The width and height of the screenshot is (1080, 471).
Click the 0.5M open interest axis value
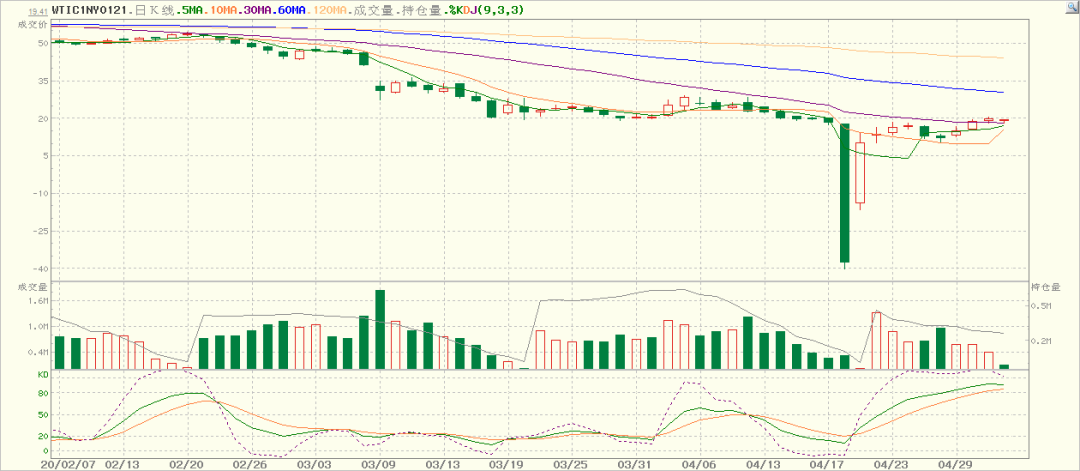click(1040, 306)
